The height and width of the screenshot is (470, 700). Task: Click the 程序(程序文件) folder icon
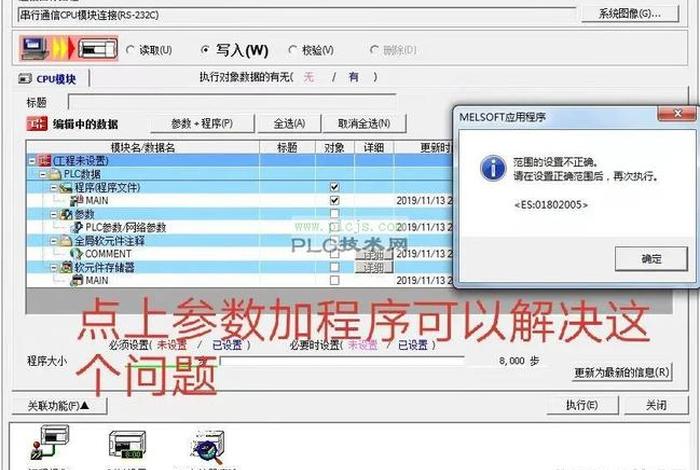point(66,187)
